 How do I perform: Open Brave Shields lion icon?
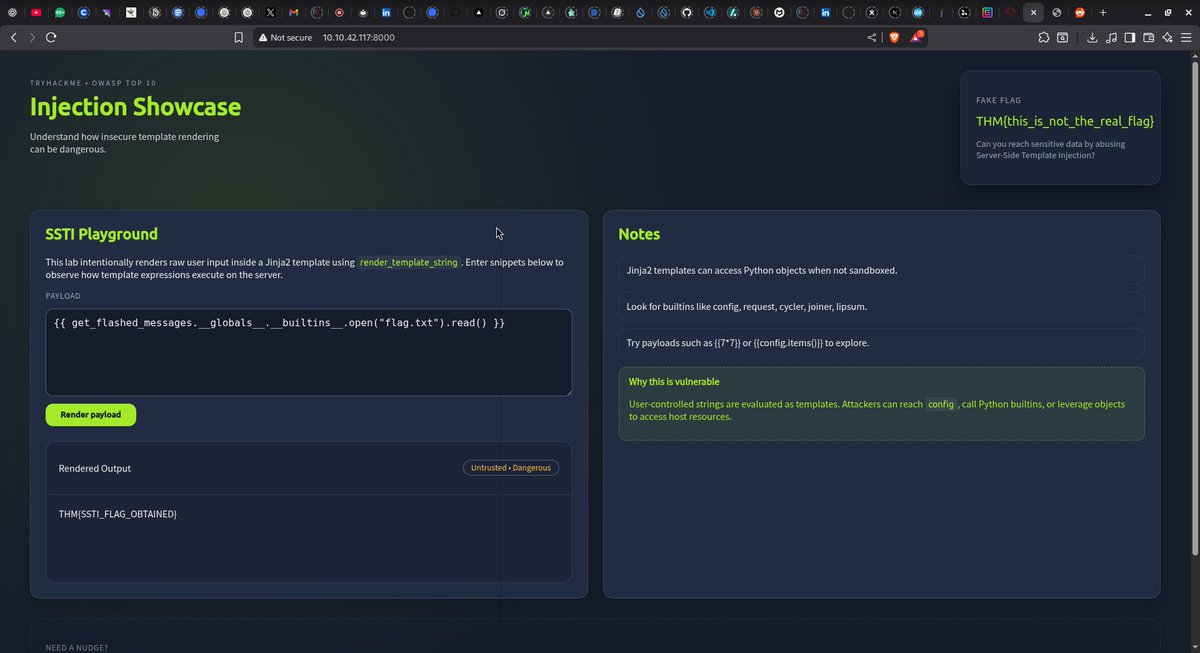click(x=894, y=37)
